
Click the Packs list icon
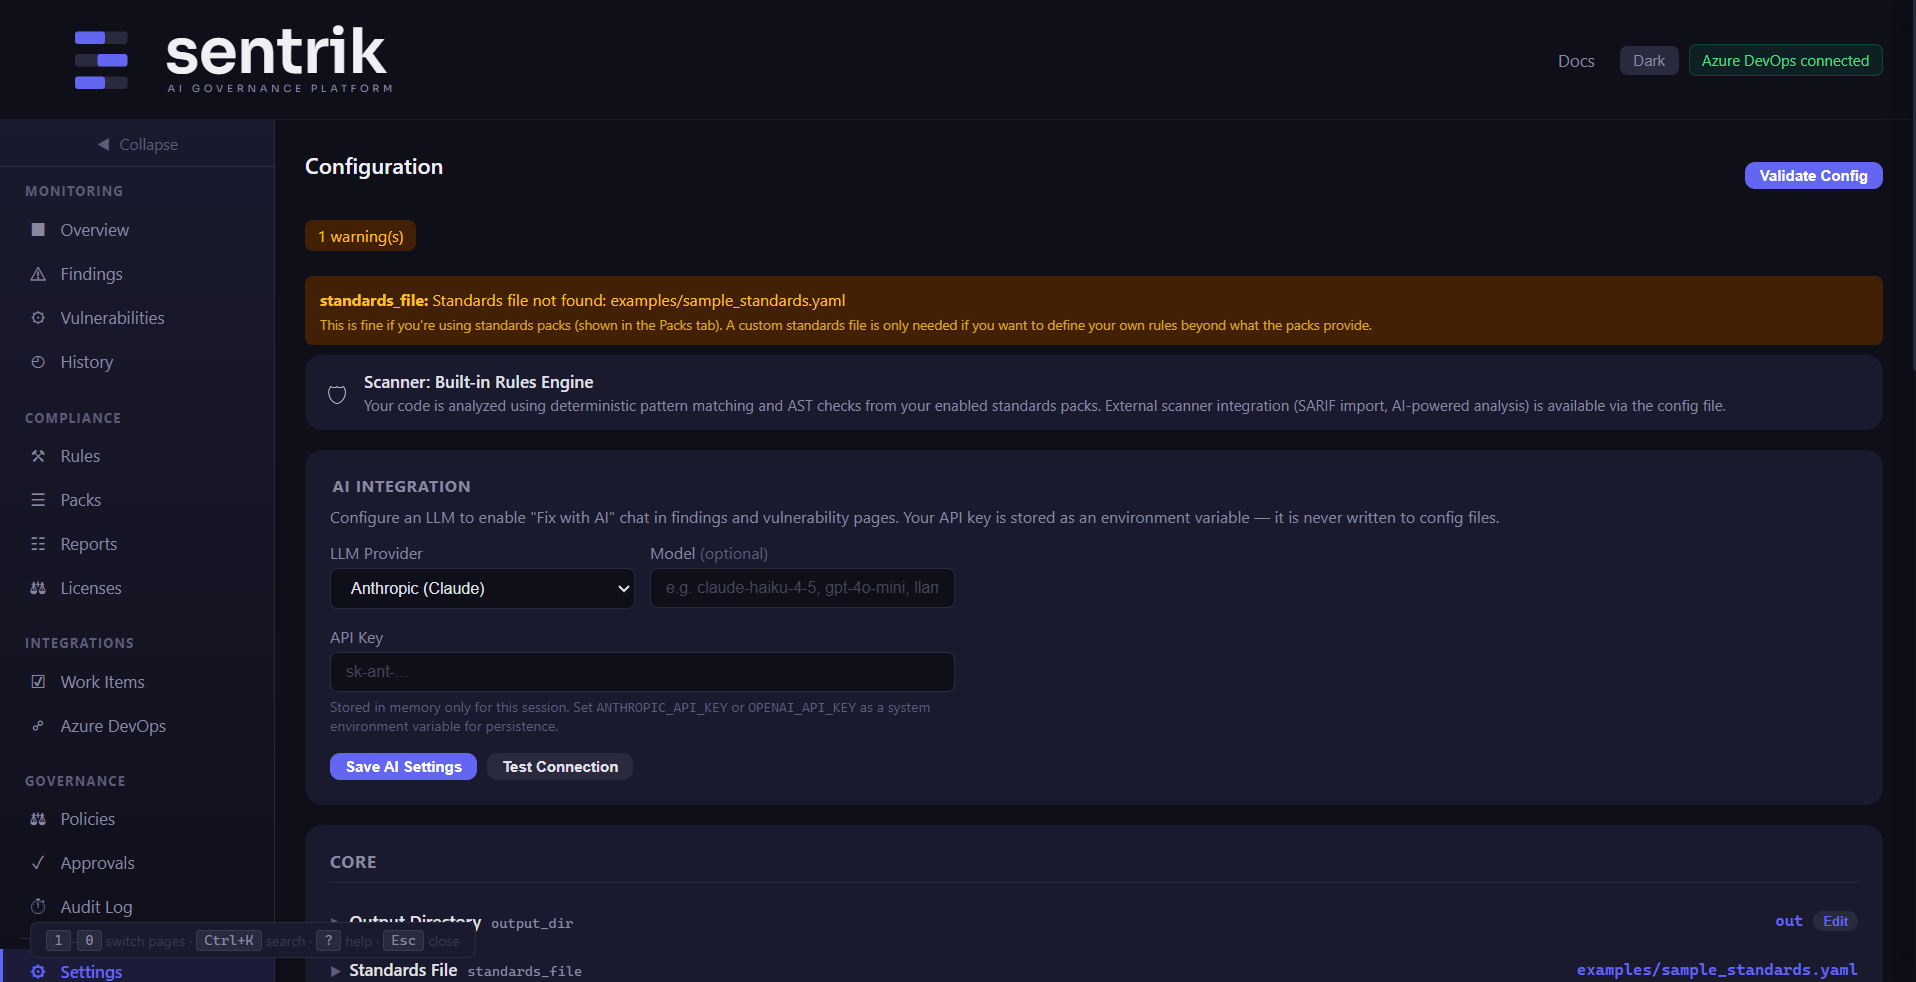[38, 500]
